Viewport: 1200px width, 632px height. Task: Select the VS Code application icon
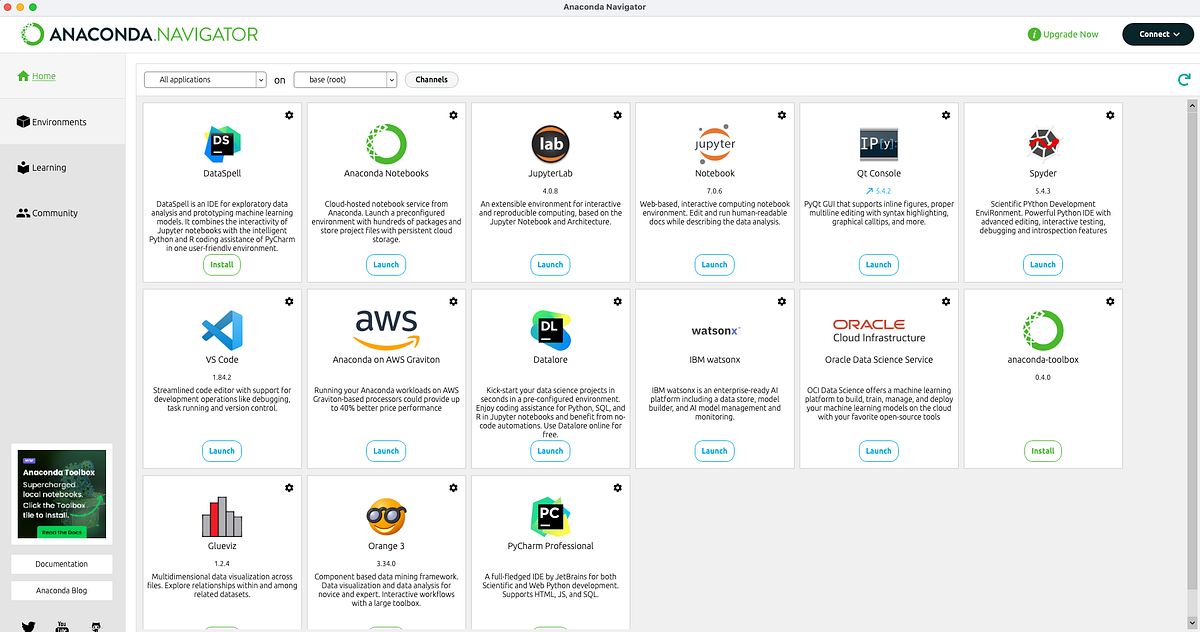pos(221,332)
